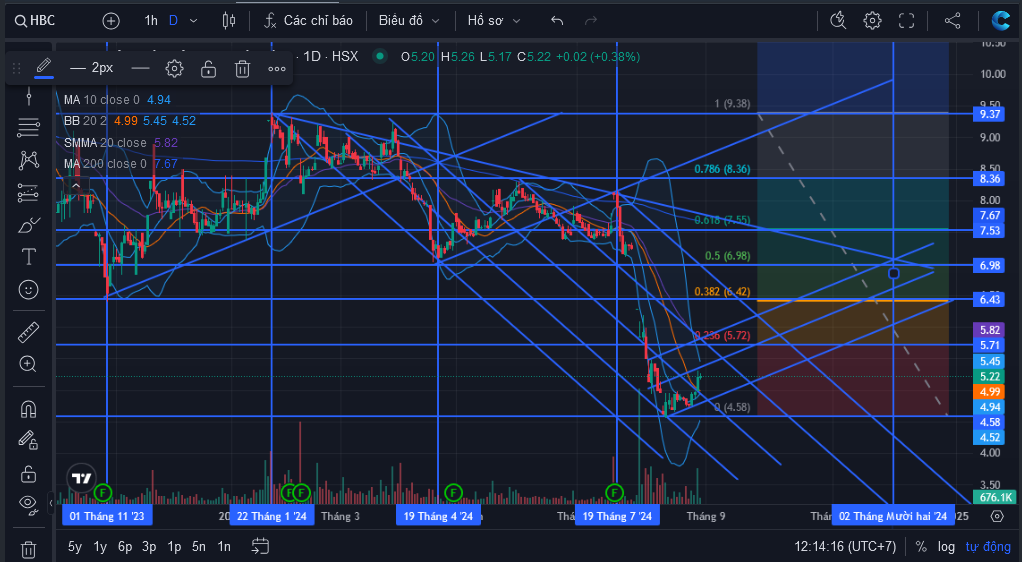Viewport: 1022px width, 562px height.
Task: Open chart settings gear in top bar
Action: coord(872,21)
